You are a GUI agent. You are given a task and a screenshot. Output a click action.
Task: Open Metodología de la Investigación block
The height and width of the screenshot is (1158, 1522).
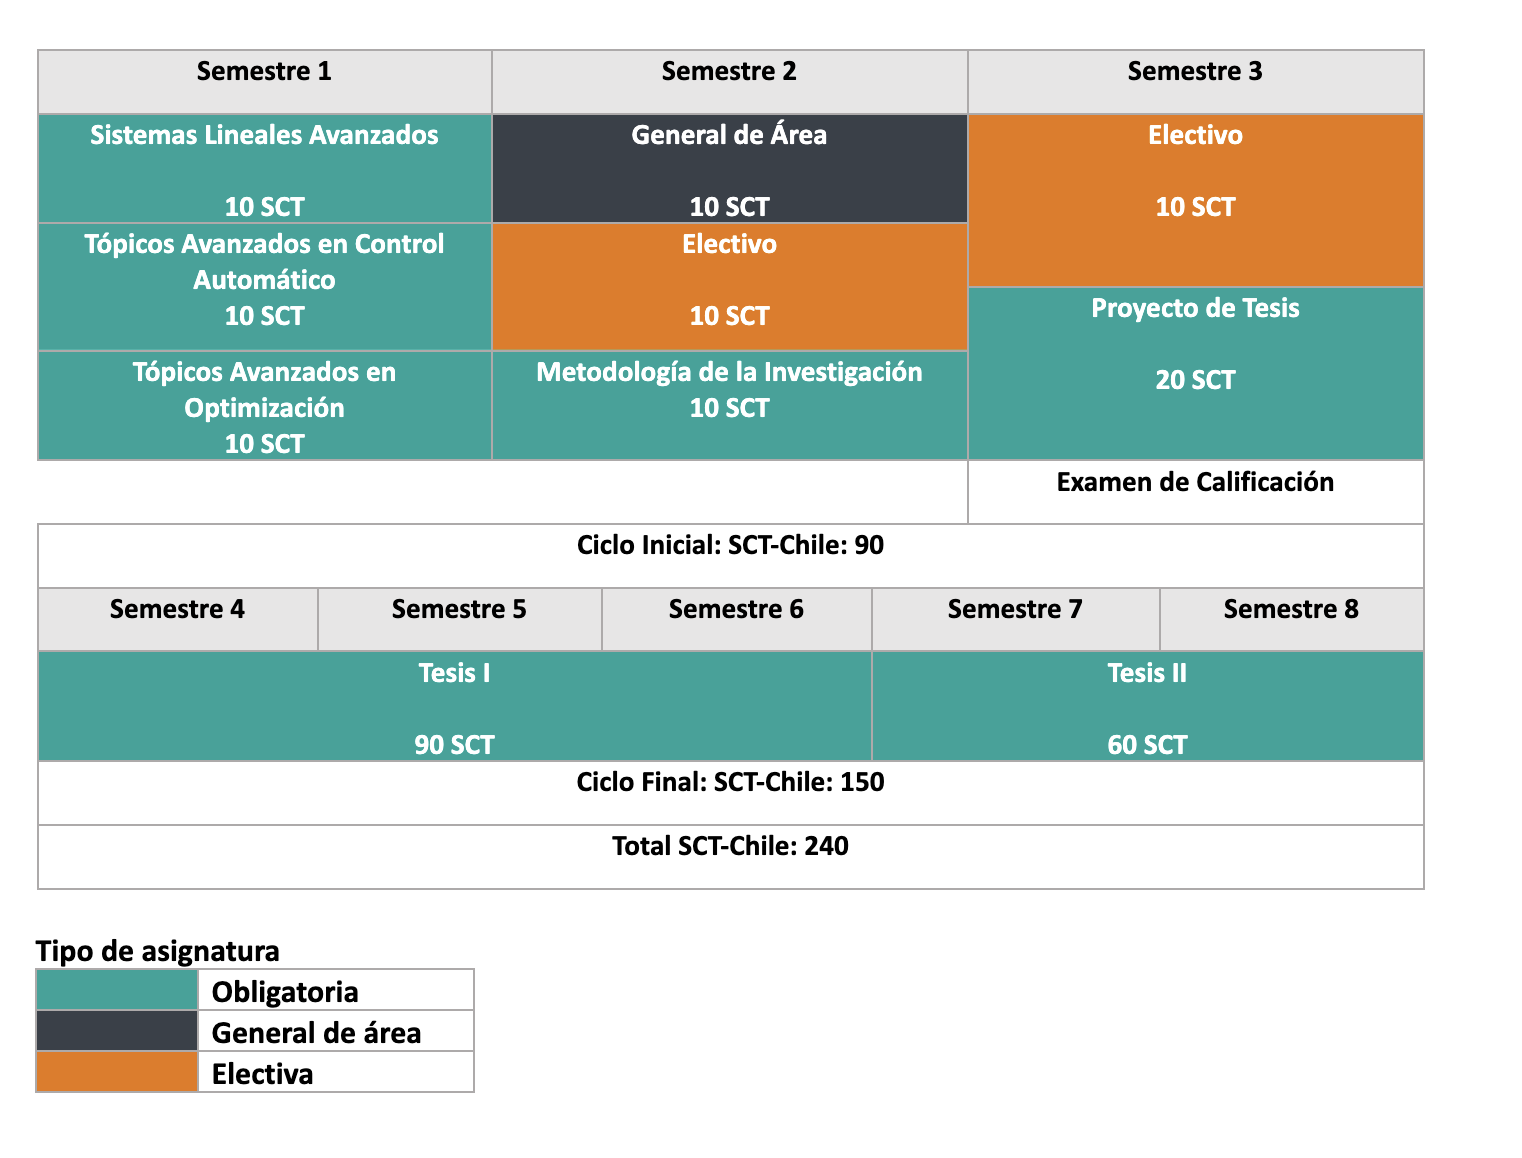[729, 405]
